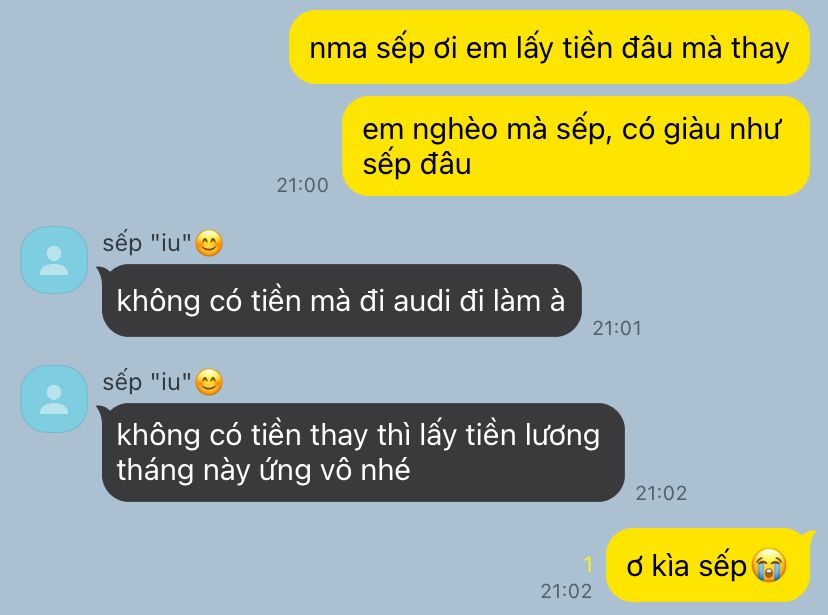Open second sếp "iu" profile avatar

tap(54, 399)
